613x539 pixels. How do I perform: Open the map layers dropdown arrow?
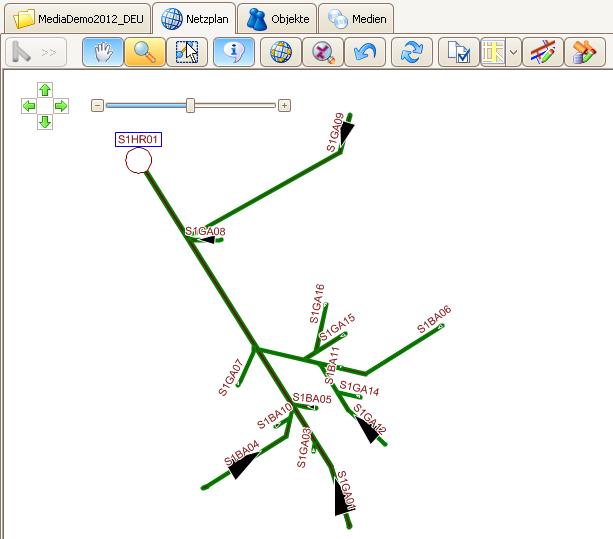pos(514,52)
